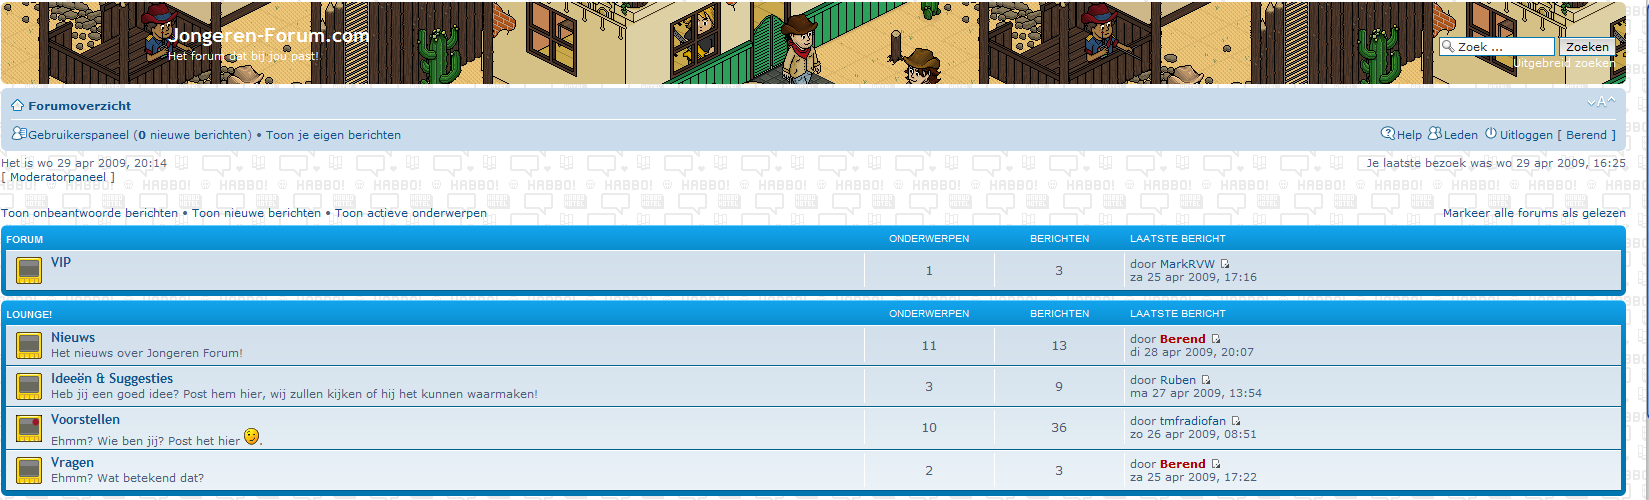Image resolution: width=1649 pixels, height=500 pixels.
Task: Click the home icon beside Forumoverzicht
Action: [x=18, y=105]
